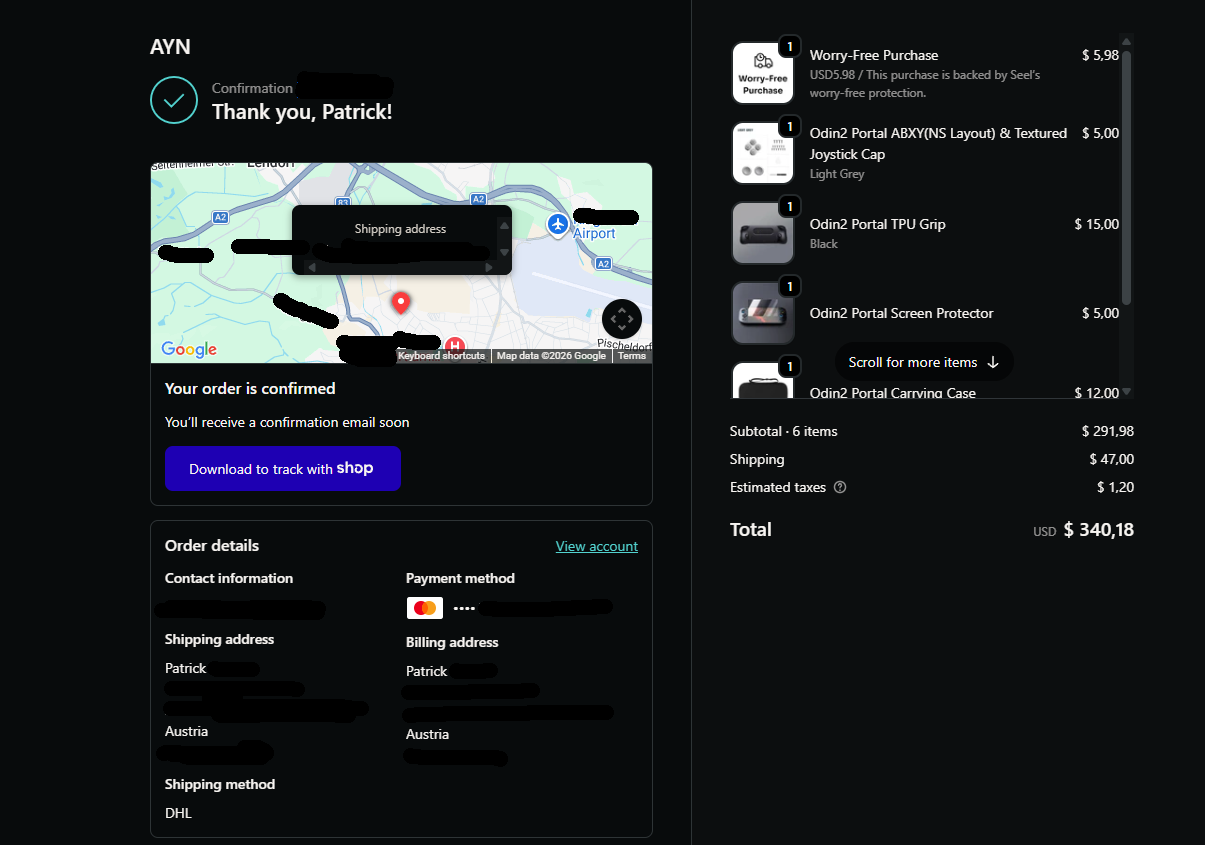Click the 'Worry-Free Purchase' item name

(x=874, y=55)
